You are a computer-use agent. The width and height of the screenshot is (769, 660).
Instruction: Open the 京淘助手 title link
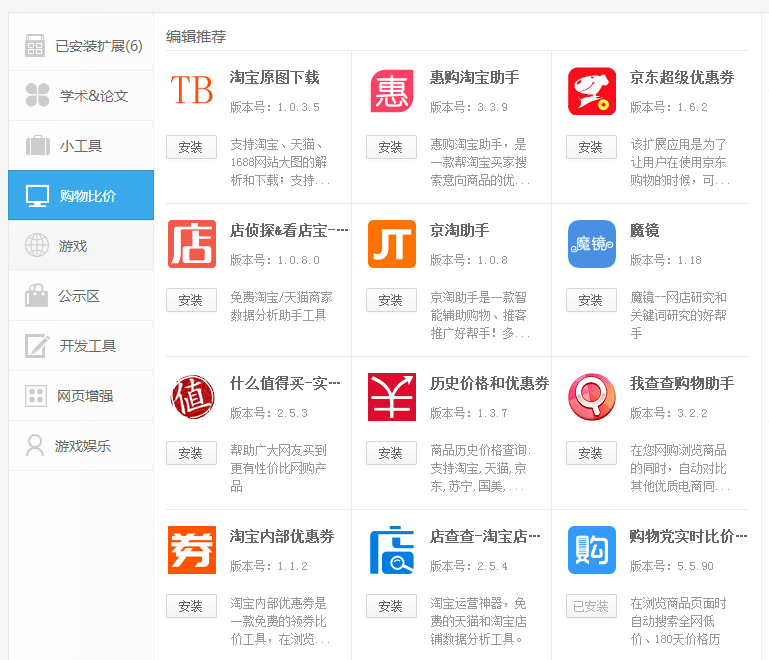pyautogui.click(x=460, y=230)
